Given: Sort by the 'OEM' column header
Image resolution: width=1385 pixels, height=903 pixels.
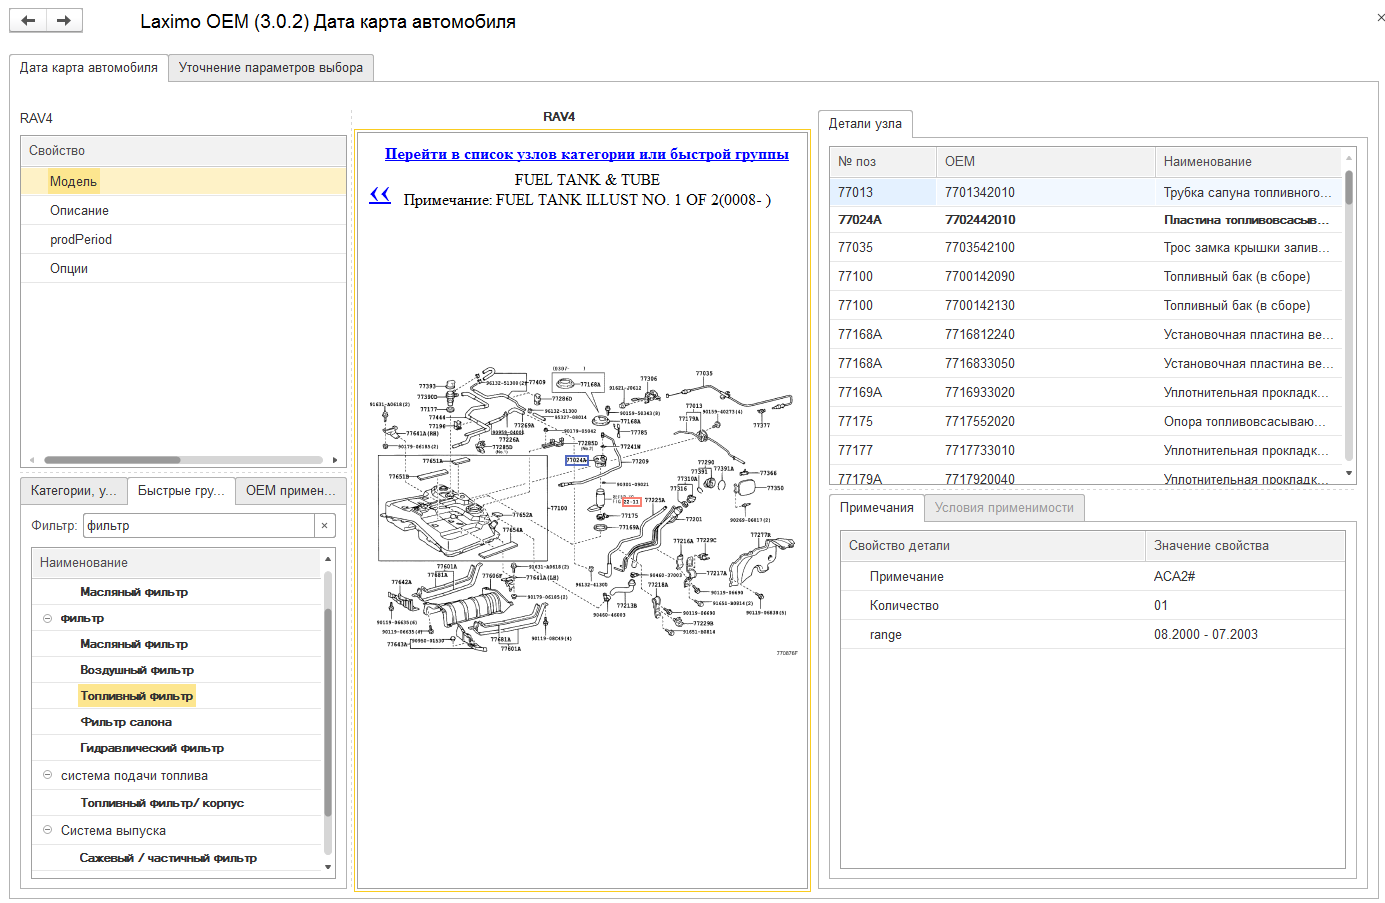Looking at the screenshot, I should click(1046, 162).
